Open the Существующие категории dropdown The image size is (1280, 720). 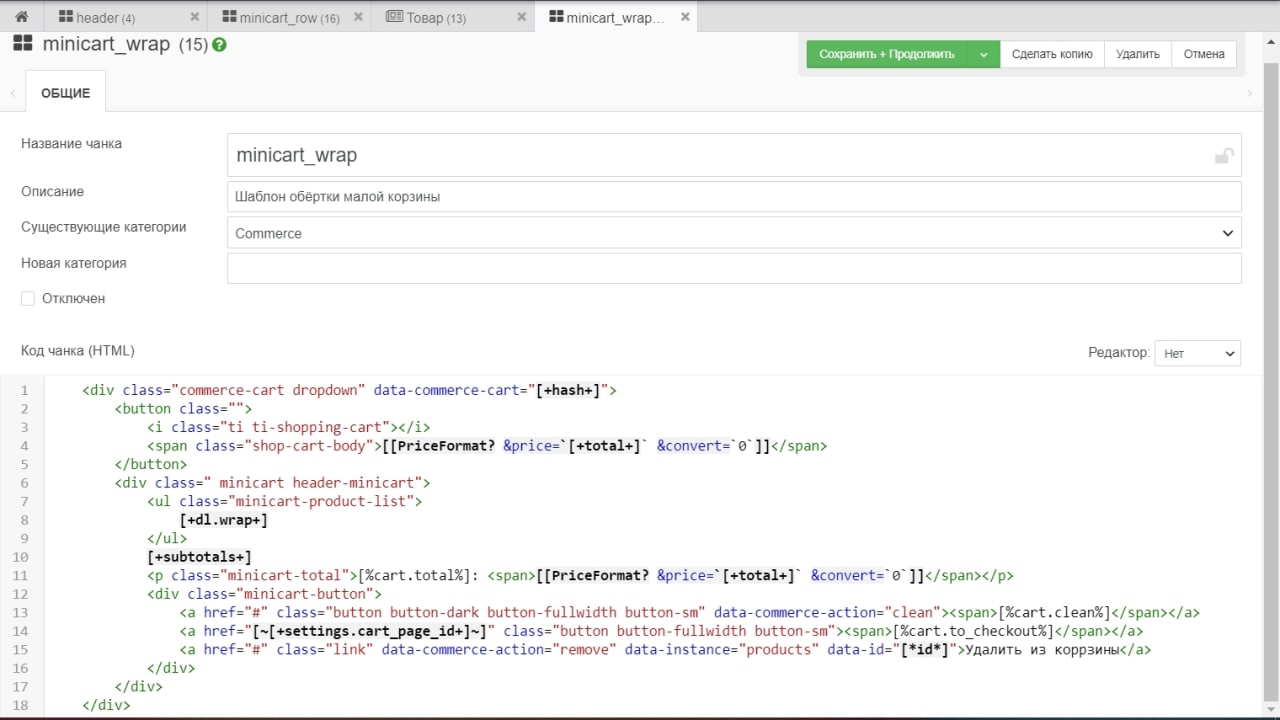pyautogui.click(x=734, y=233)
